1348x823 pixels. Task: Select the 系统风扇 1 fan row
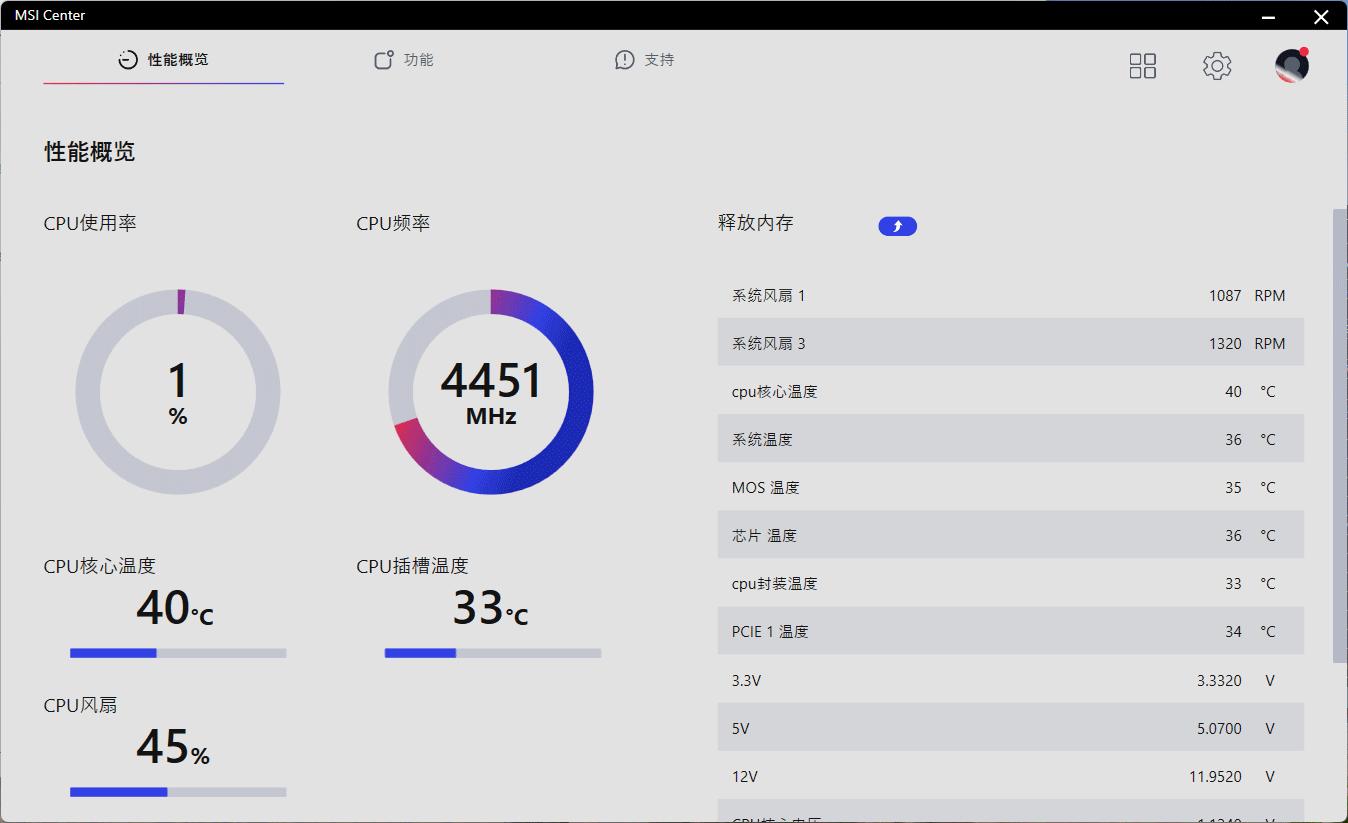[1010, 295]
